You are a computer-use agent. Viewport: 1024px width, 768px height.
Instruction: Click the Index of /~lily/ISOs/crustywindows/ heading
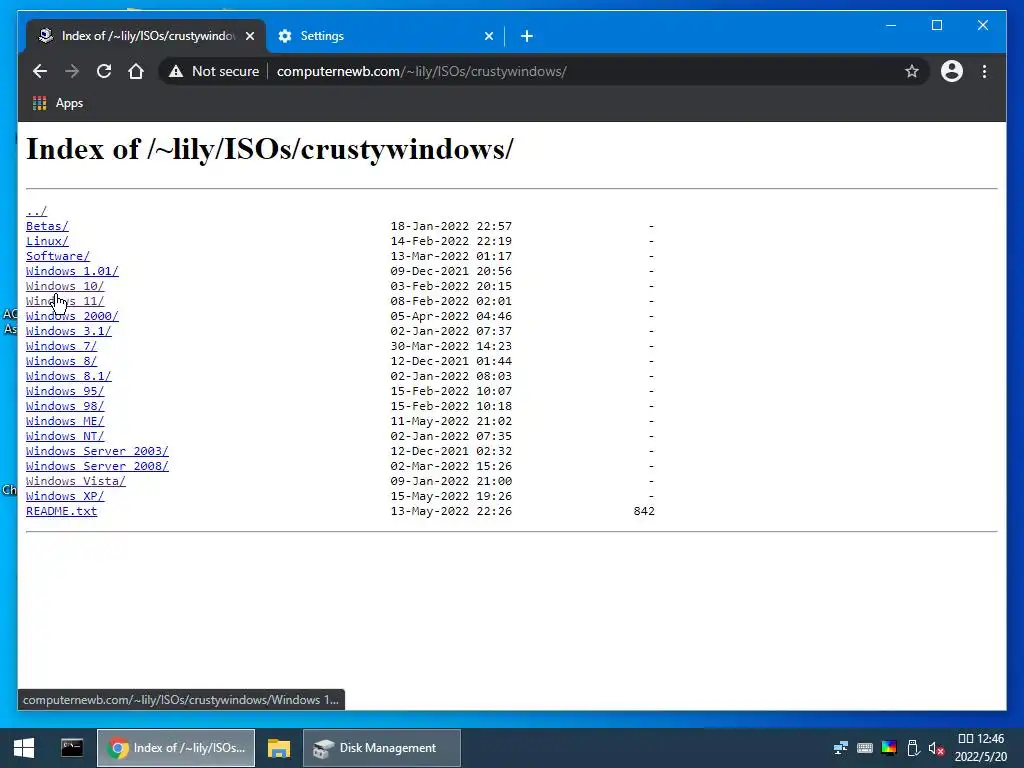point(270,149)
